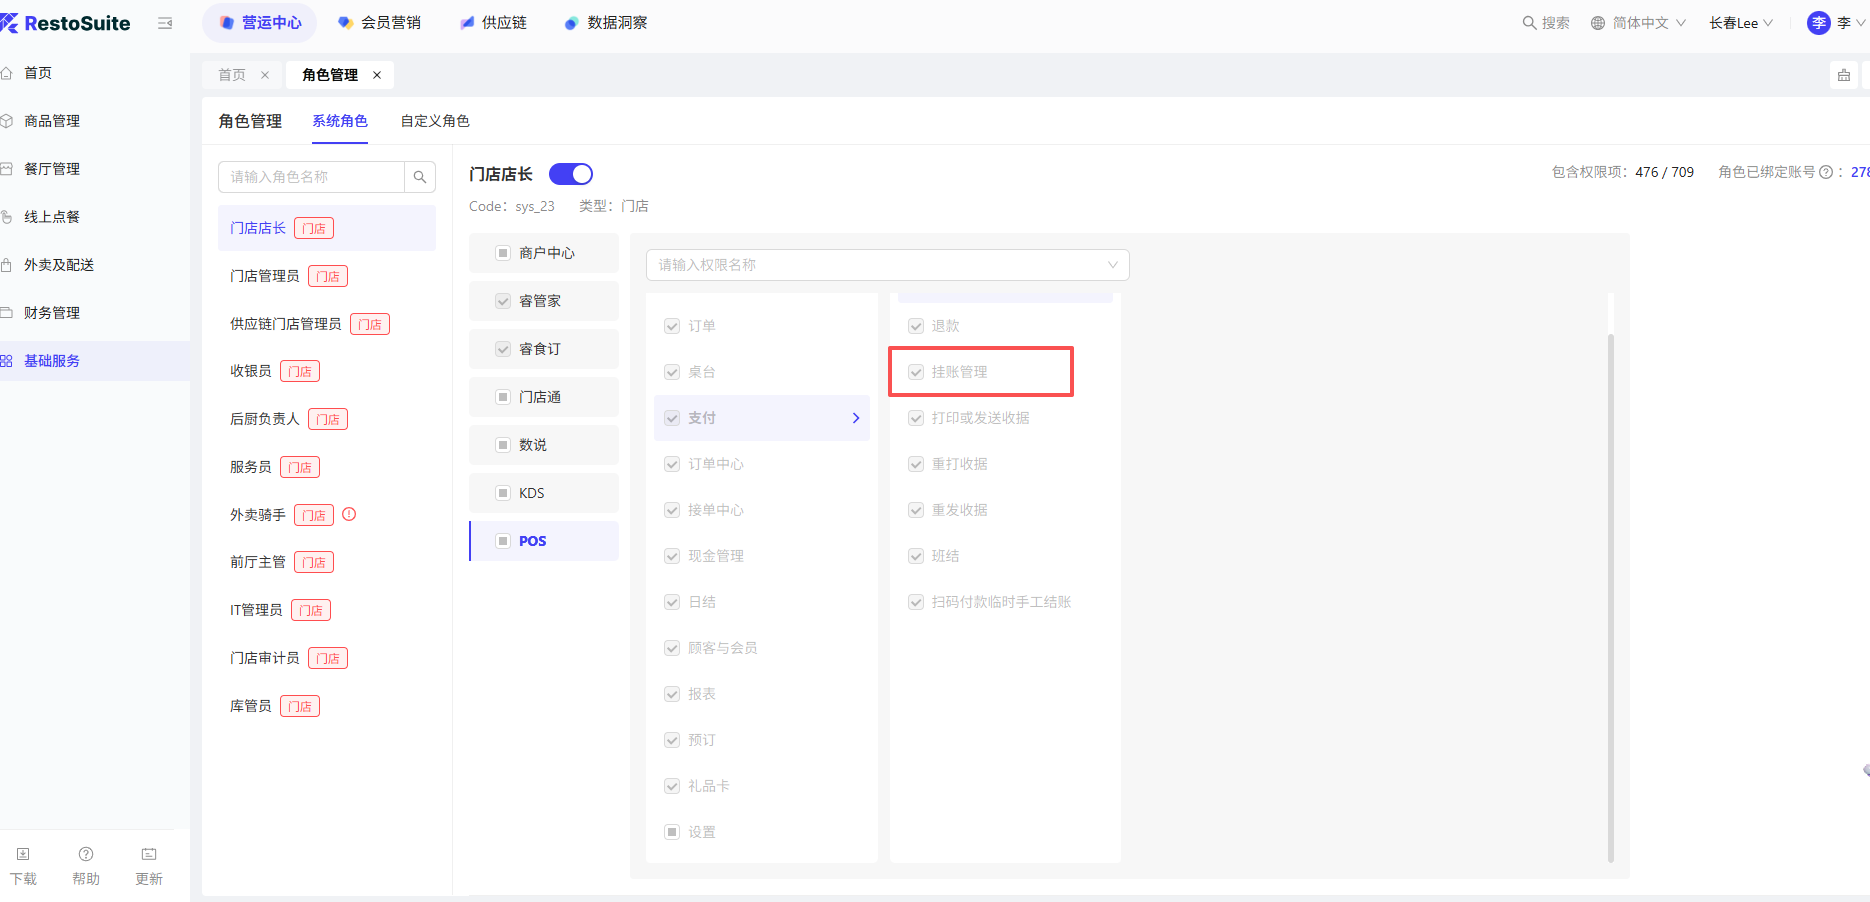Expand the 简体中文 language dropdown
1870x902 pixels.
(x=1639, y=23)
